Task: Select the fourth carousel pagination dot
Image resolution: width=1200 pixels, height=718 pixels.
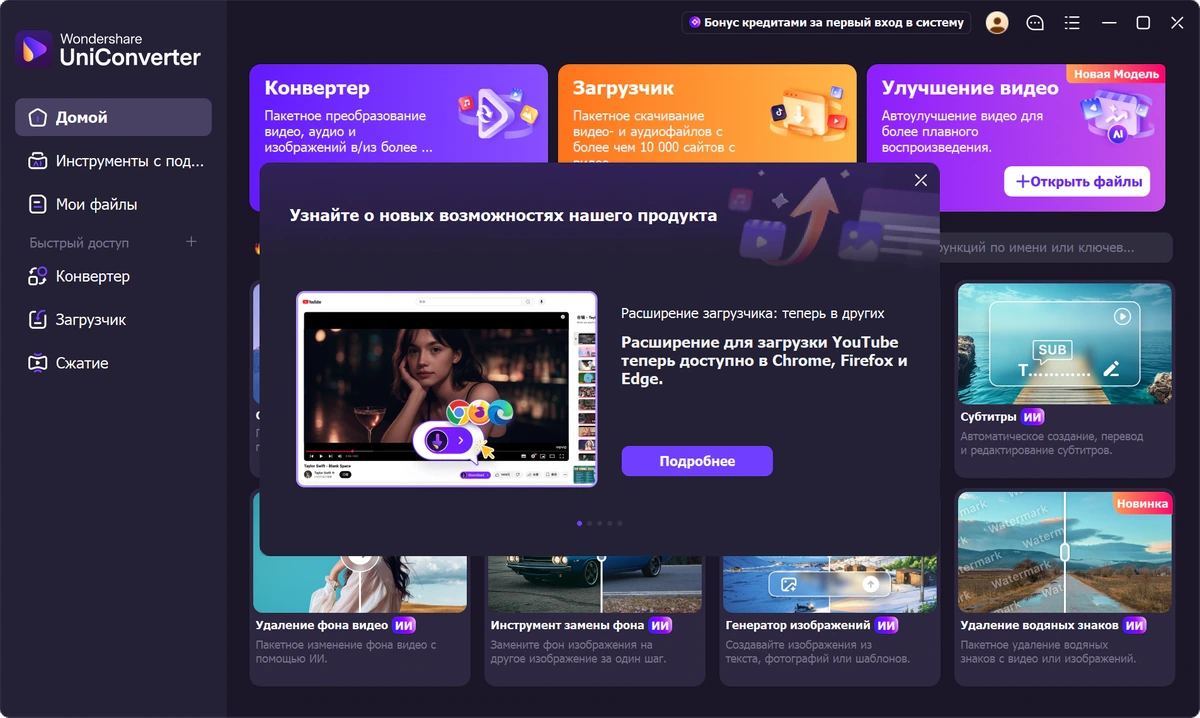Action: pyautogui.click(x=610, y=523)
